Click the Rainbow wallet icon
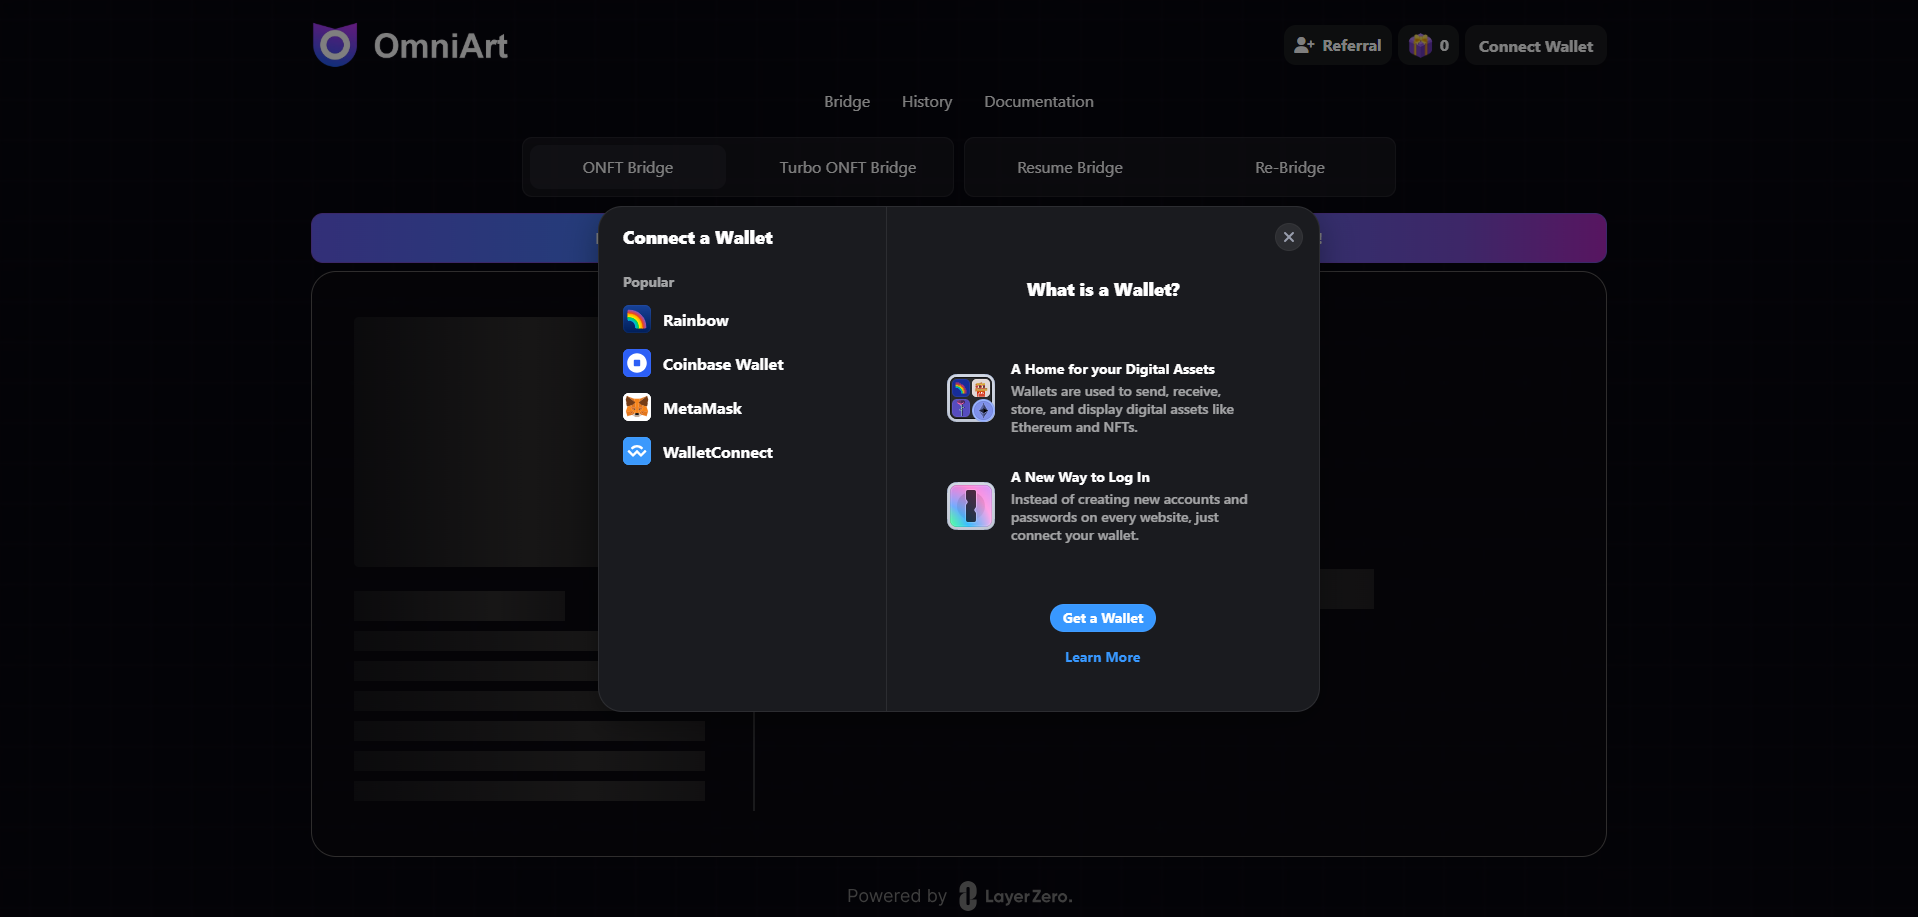 click(x=637, y=320)
